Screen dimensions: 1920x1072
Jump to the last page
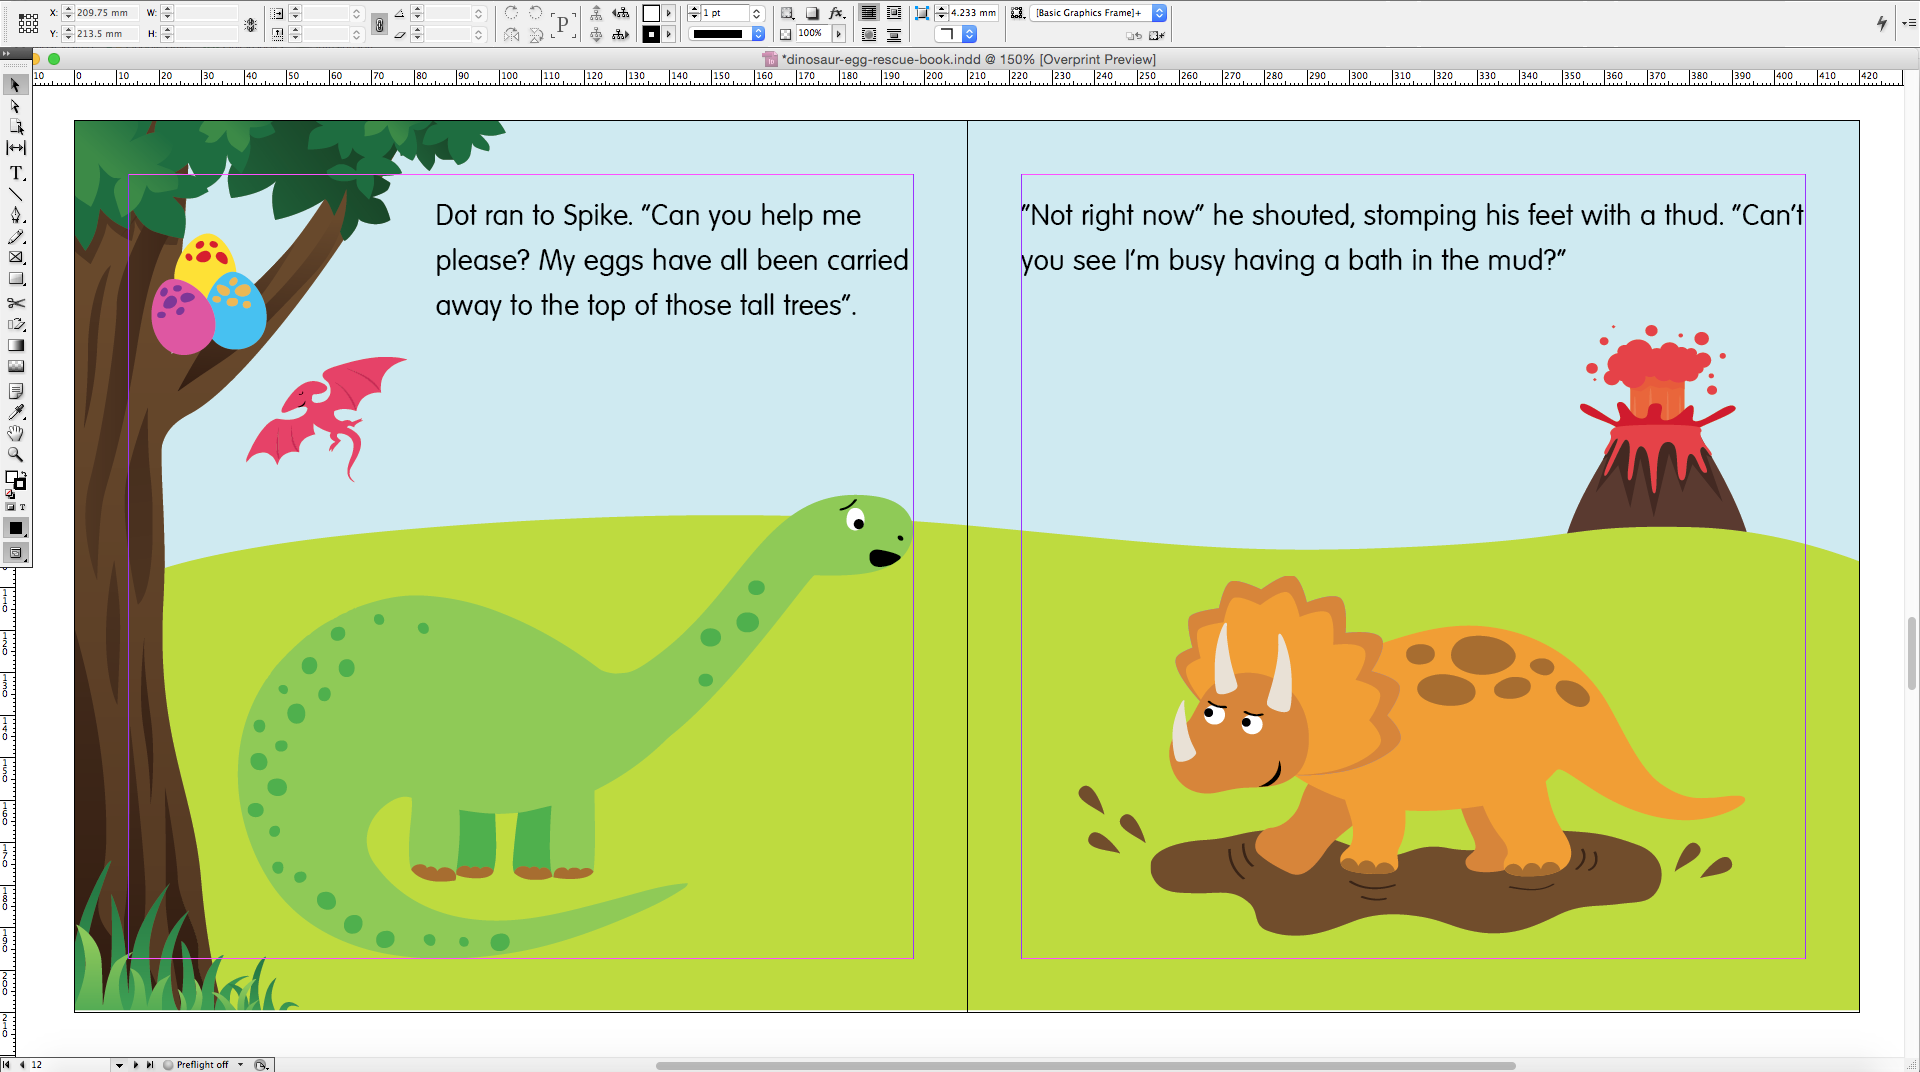coord(149,1064)
